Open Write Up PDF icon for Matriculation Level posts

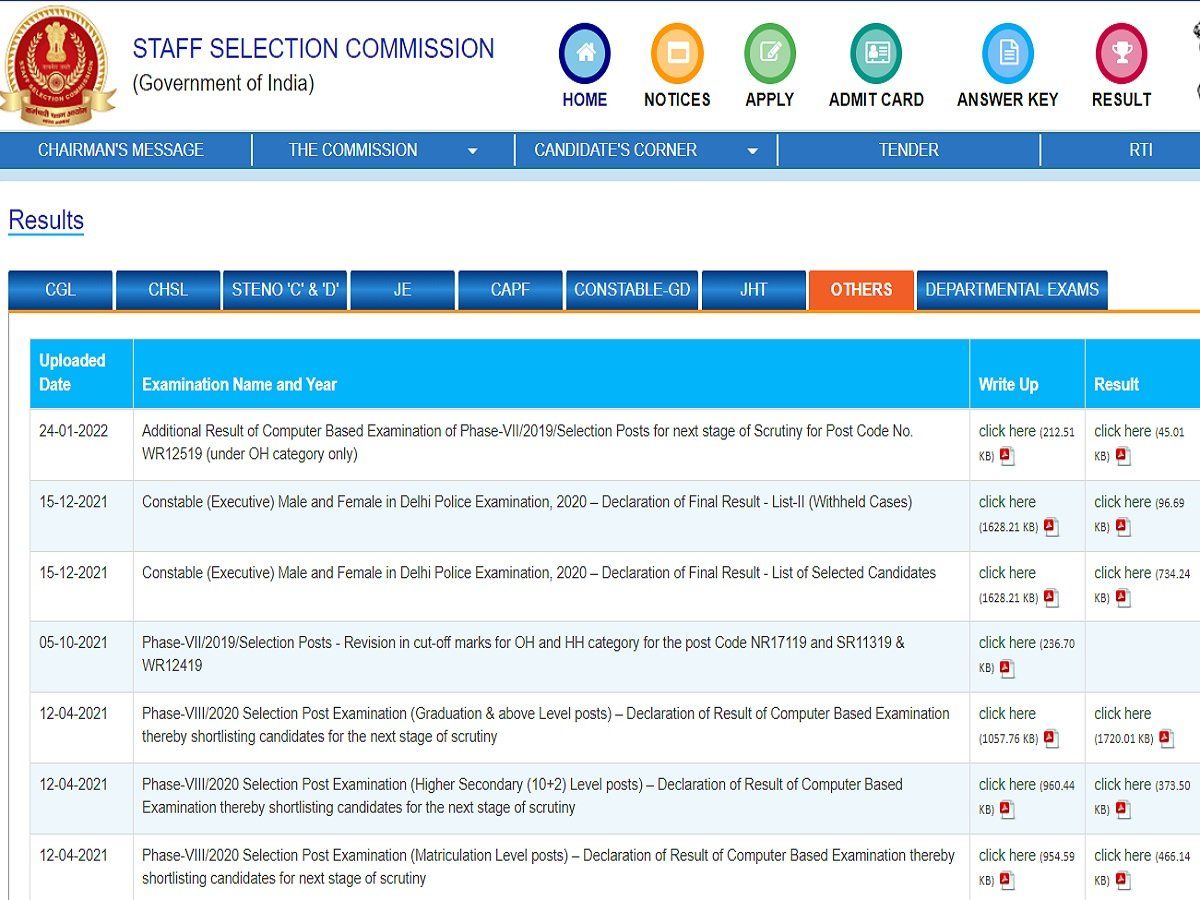pyautogui.click(x=1007, y=881)
